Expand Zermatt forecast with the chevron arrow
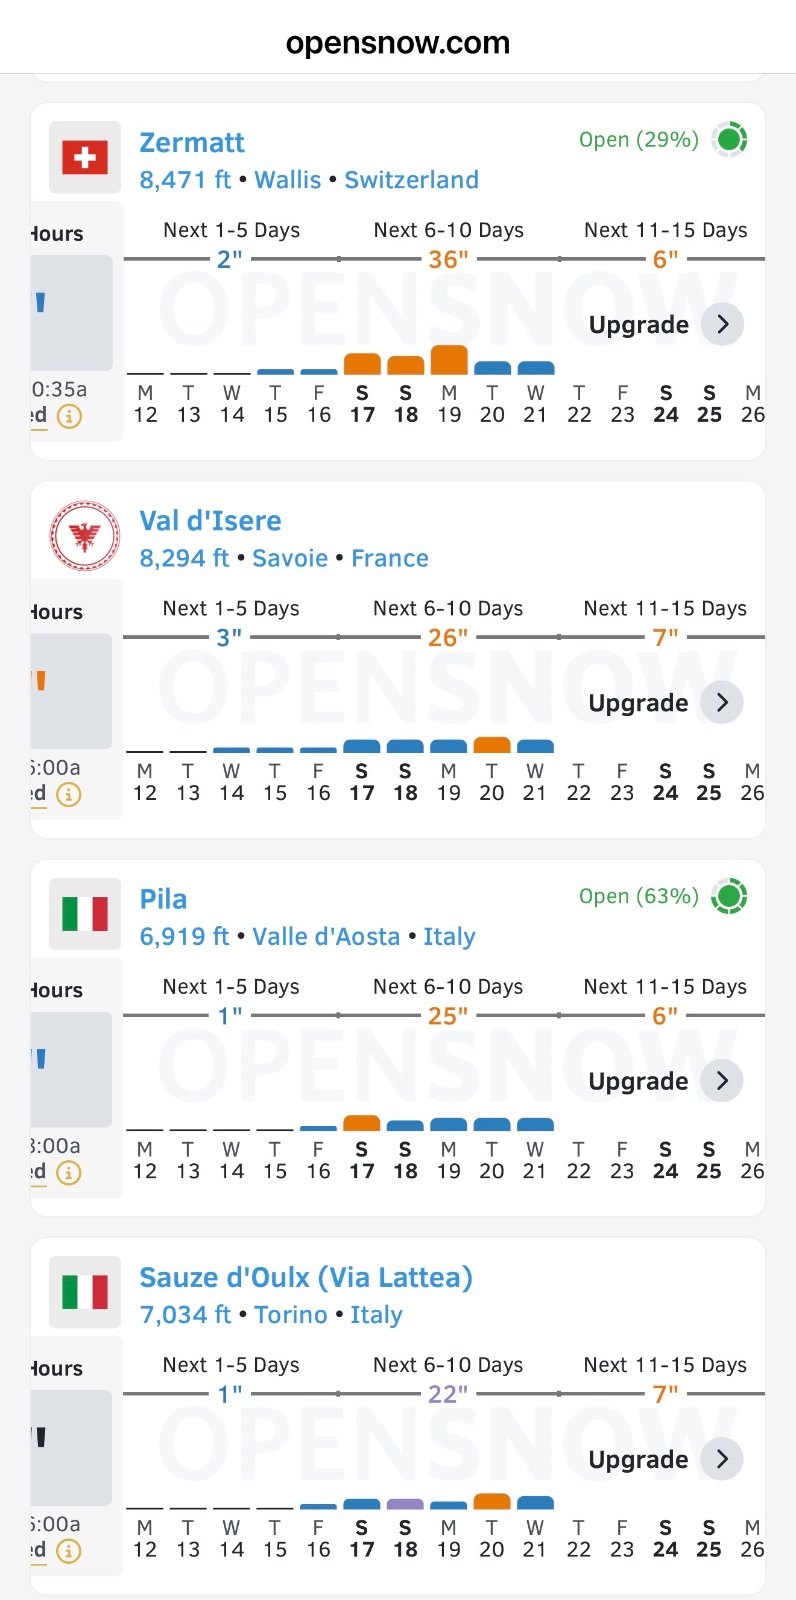This screenshot has height=1600, width=796. pos(722,324)
